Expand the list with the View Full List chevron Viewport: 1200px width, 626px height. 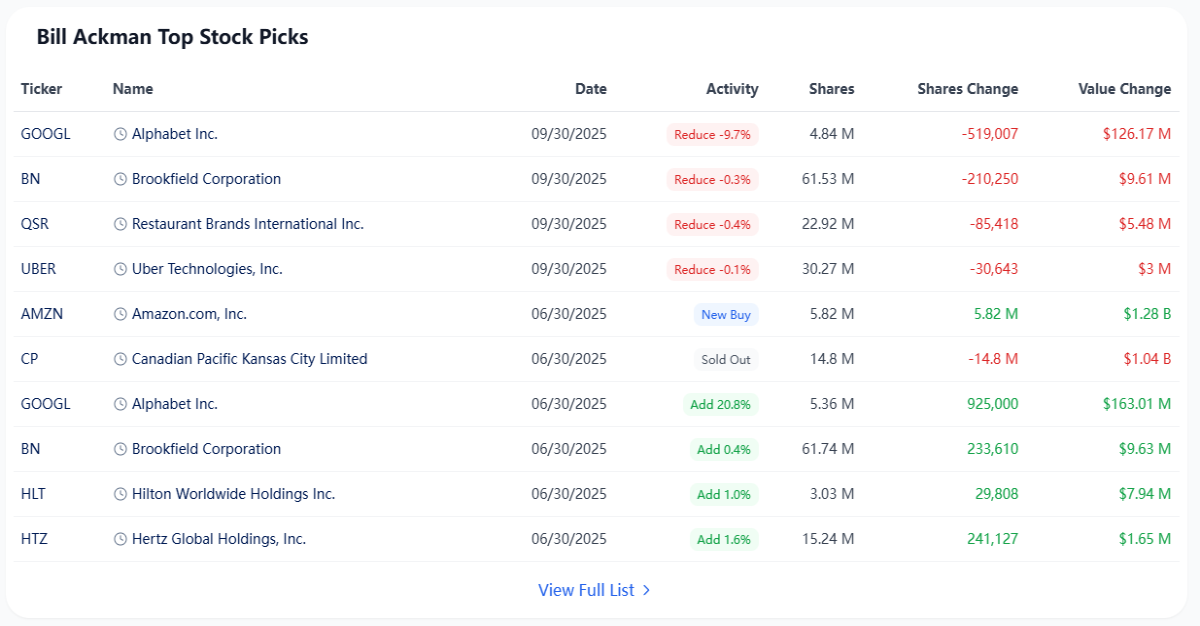click(646, 590)
